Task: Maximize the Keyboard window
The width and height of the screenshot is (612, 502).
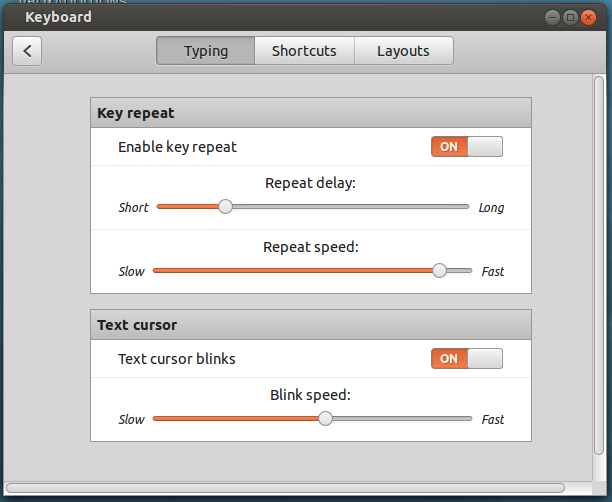Action: 570,17
